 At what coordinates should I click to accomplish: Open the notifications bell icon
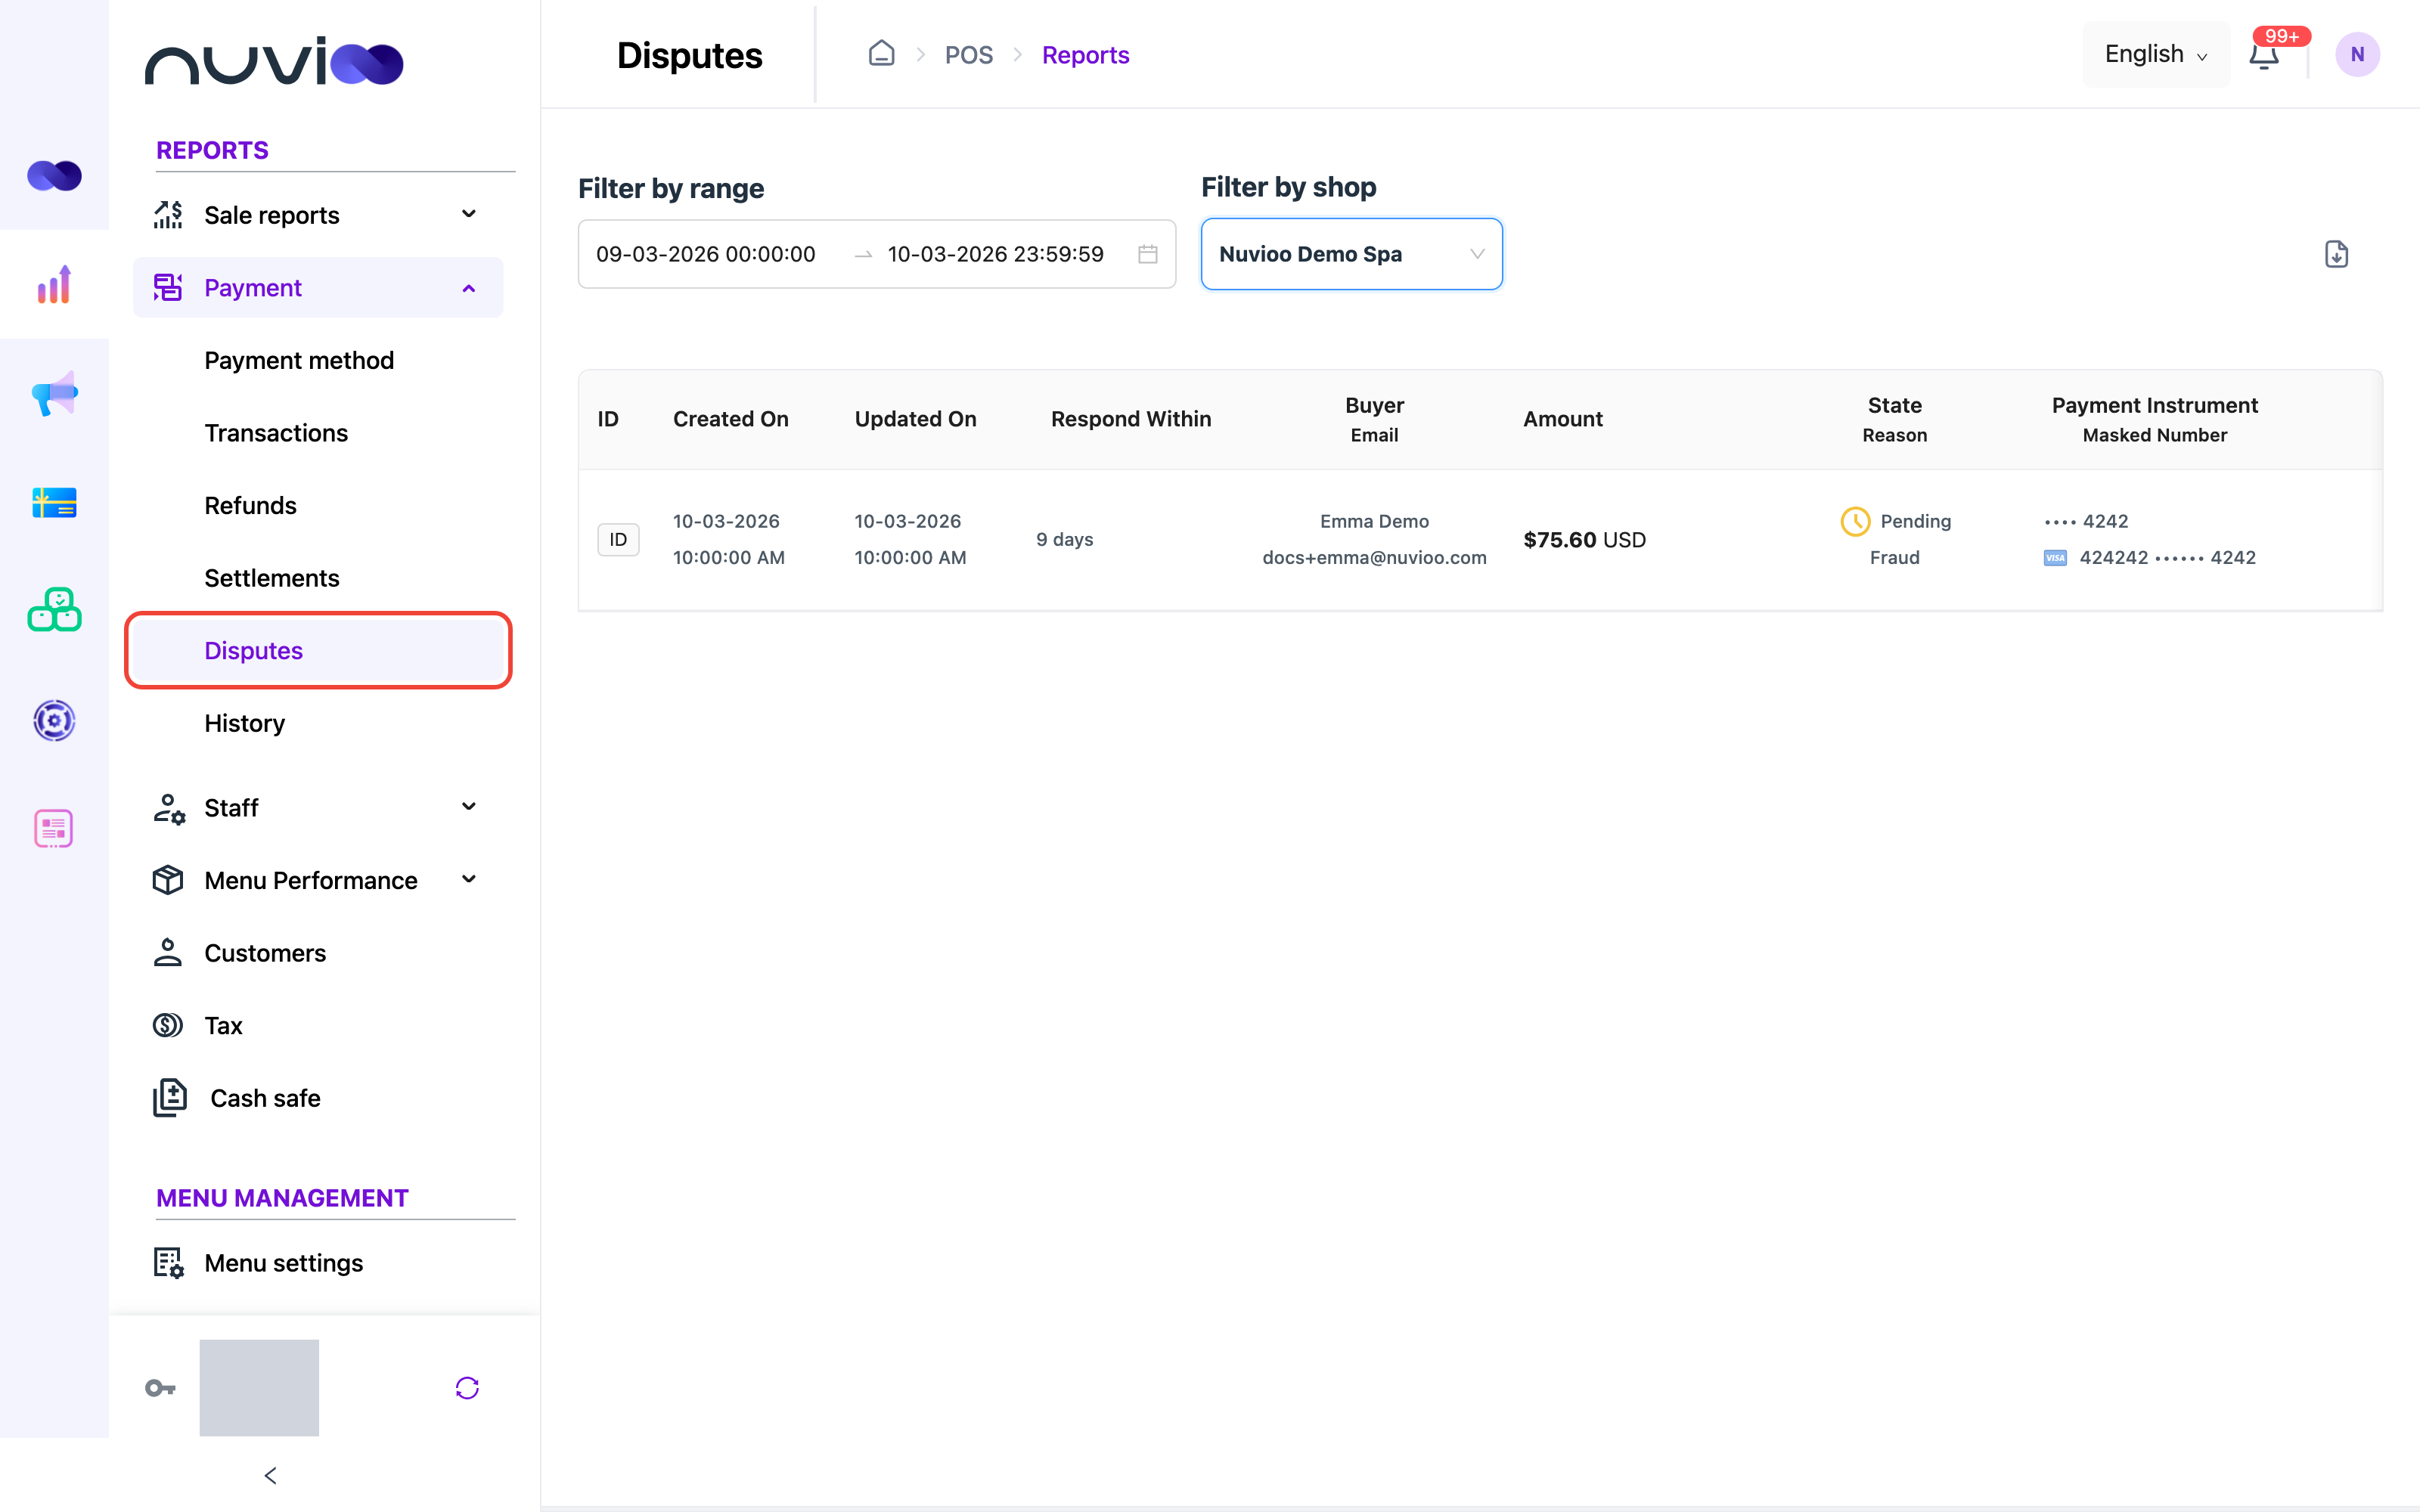(x=2264, y=55)
